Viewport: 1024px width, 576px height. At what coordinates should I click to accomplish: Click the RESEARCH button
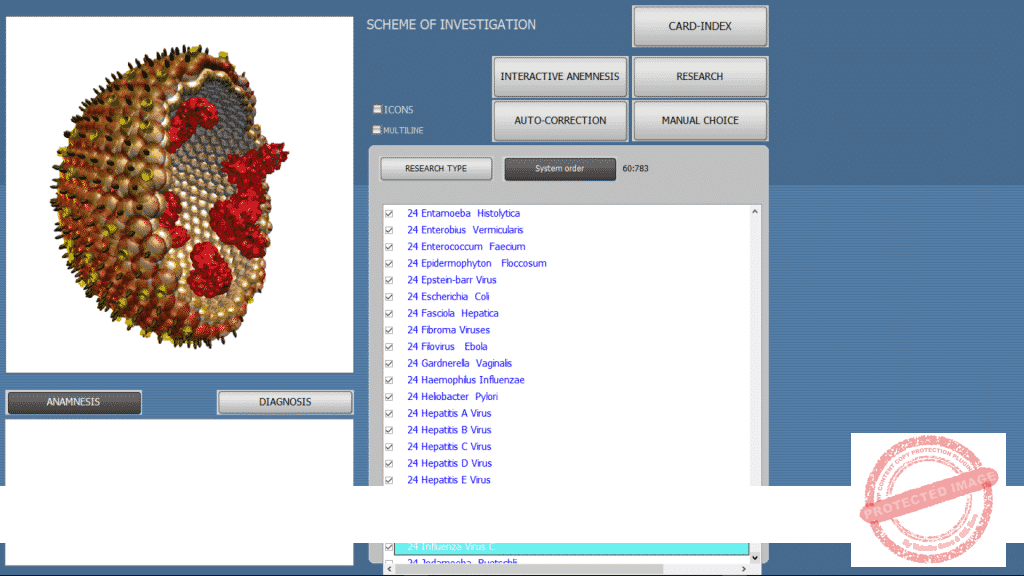pyautogui.click(x=700, y=77)
